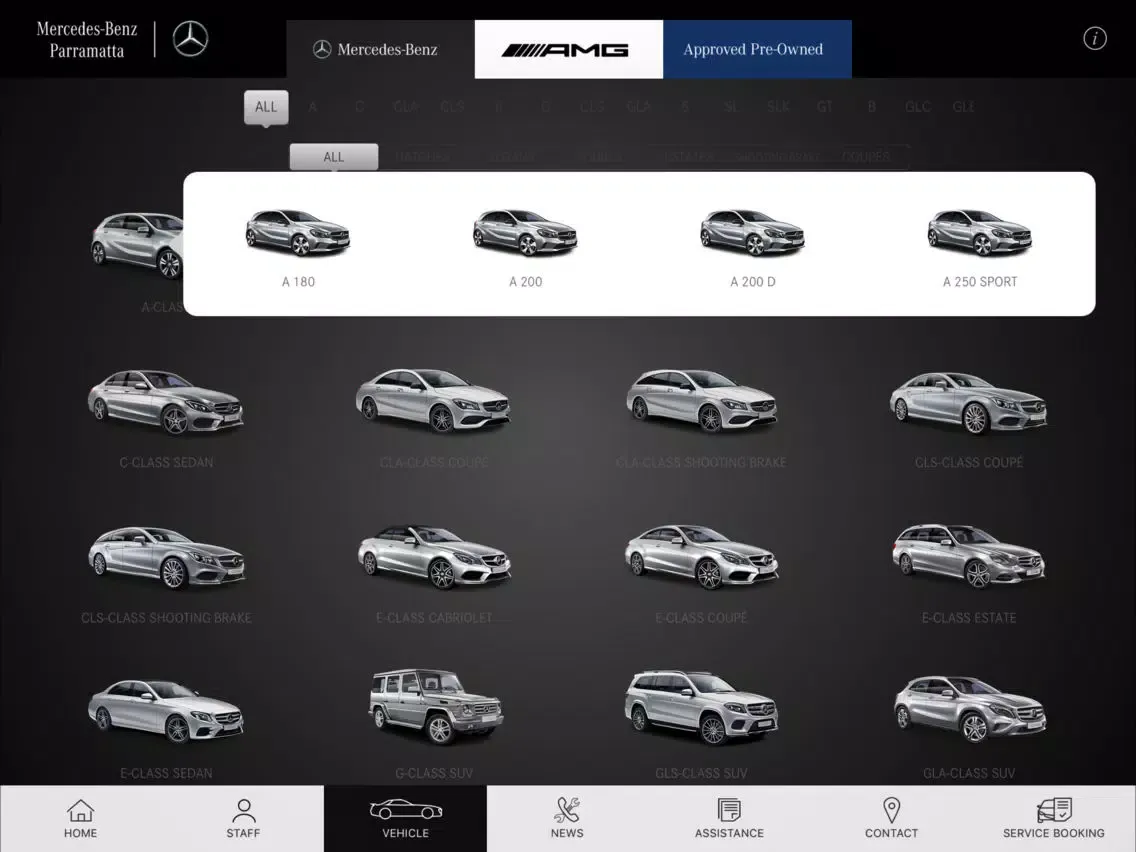
Task: Open the info icon in top corner
Action: click(1094, 38)
